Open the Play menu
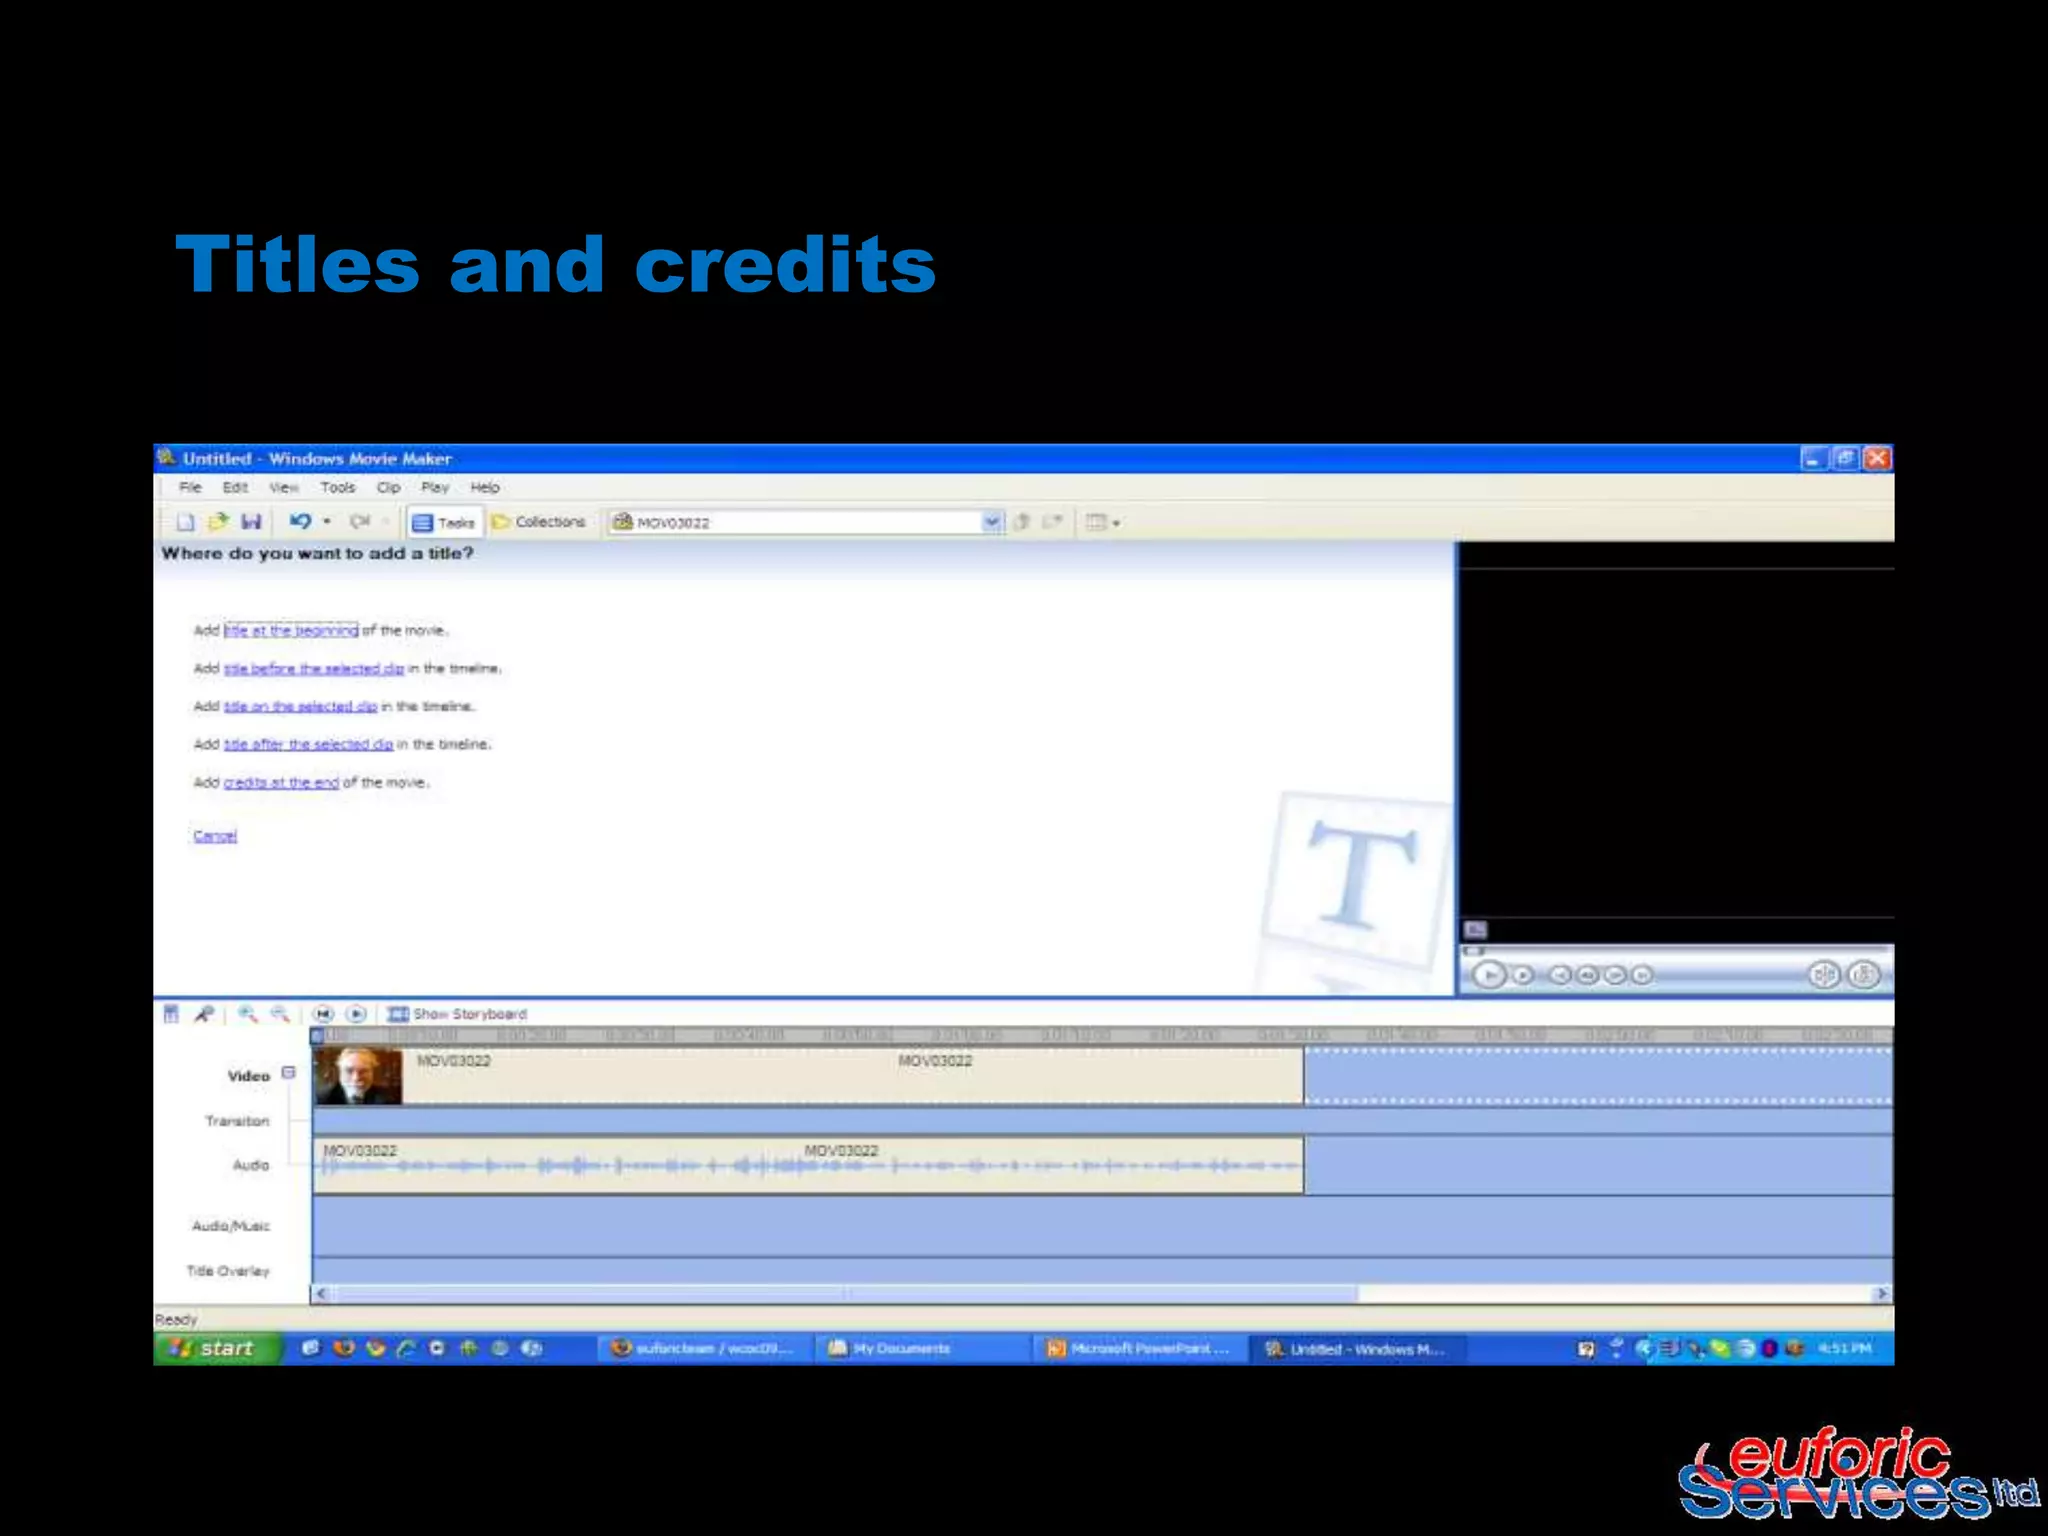The width and height of the screenshot is (2048, 1536). (x=435, y=488)
